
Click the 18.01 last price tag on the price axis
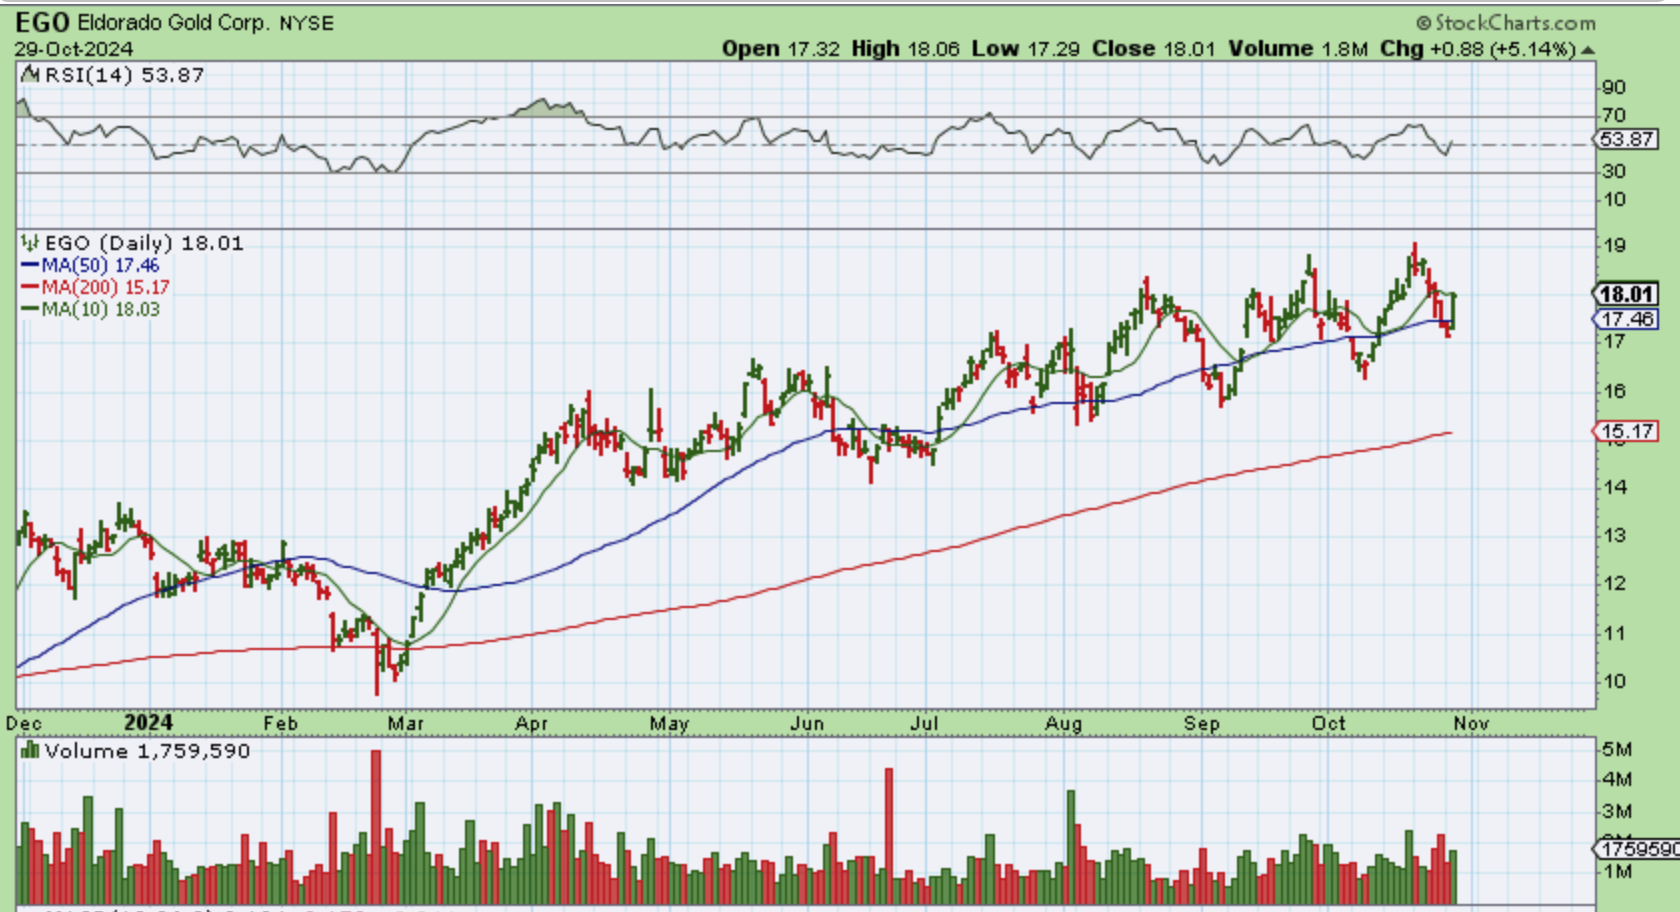point(1626,294)
